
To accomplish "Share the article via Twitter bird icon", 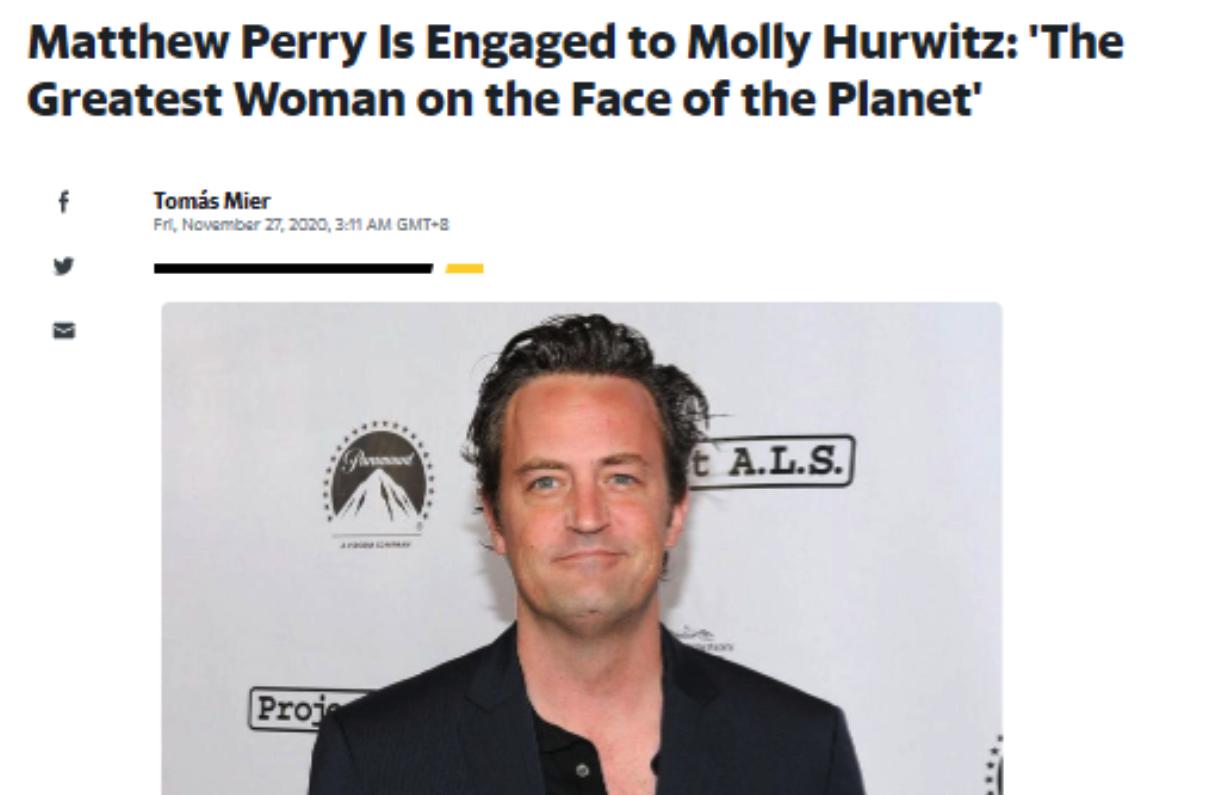I will tap(64, 266).
